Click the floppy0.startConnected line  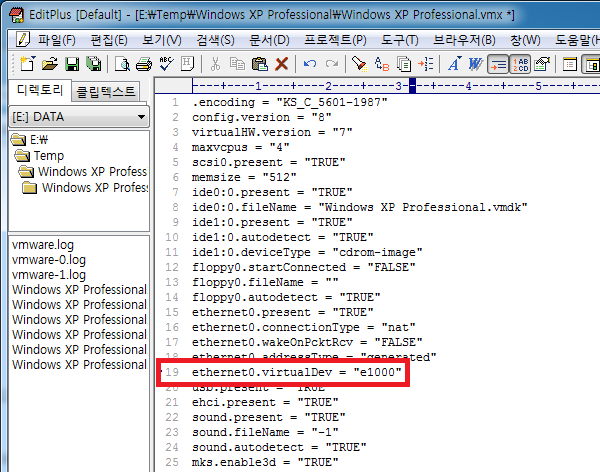[304, 267]
